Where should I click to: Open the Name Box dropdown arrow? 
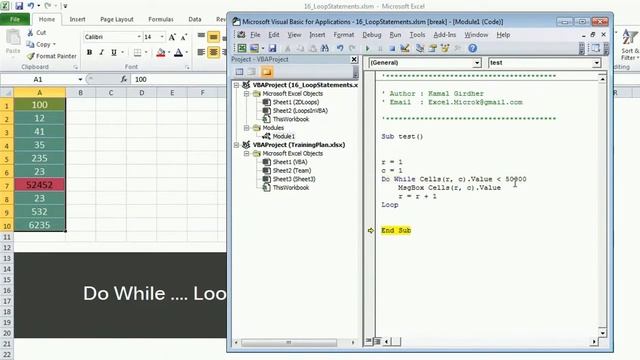pyautogui.click(x=80, y=79)
